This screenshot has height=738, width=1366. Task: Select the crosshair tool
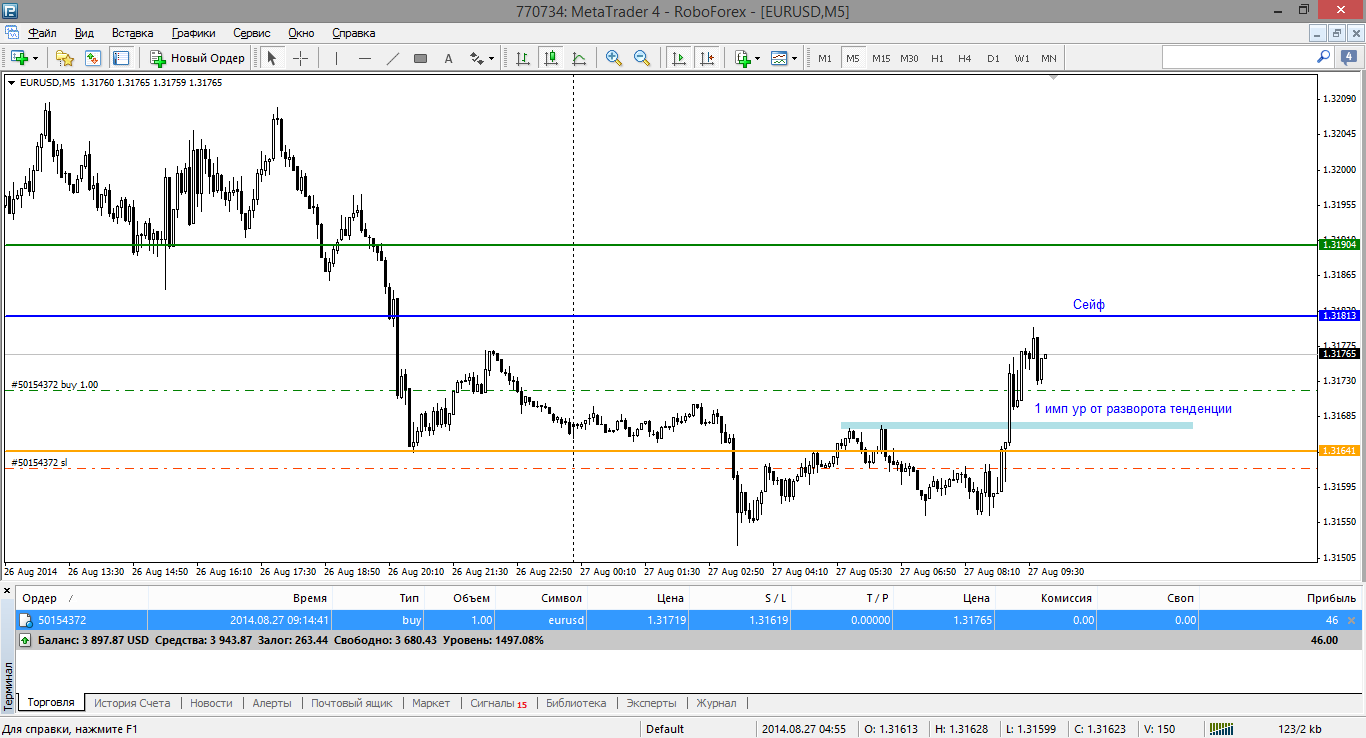(300, 58)
